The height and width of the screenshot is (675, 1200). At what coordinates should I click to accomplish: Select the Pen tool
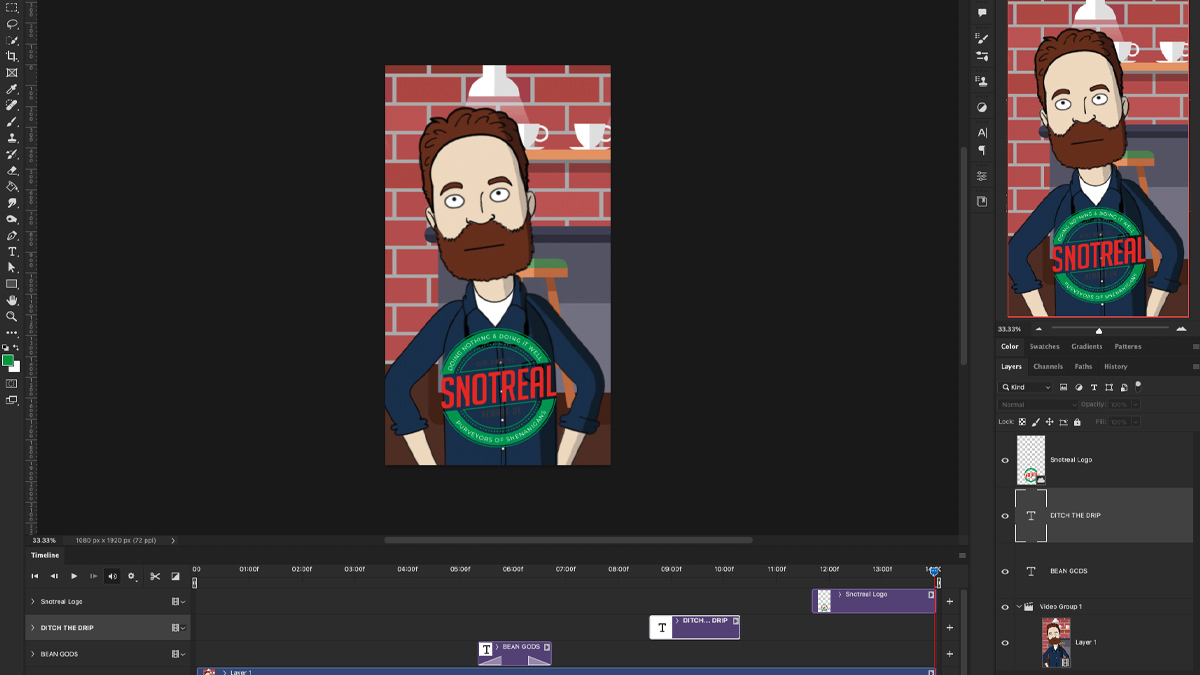coord(12,235)
